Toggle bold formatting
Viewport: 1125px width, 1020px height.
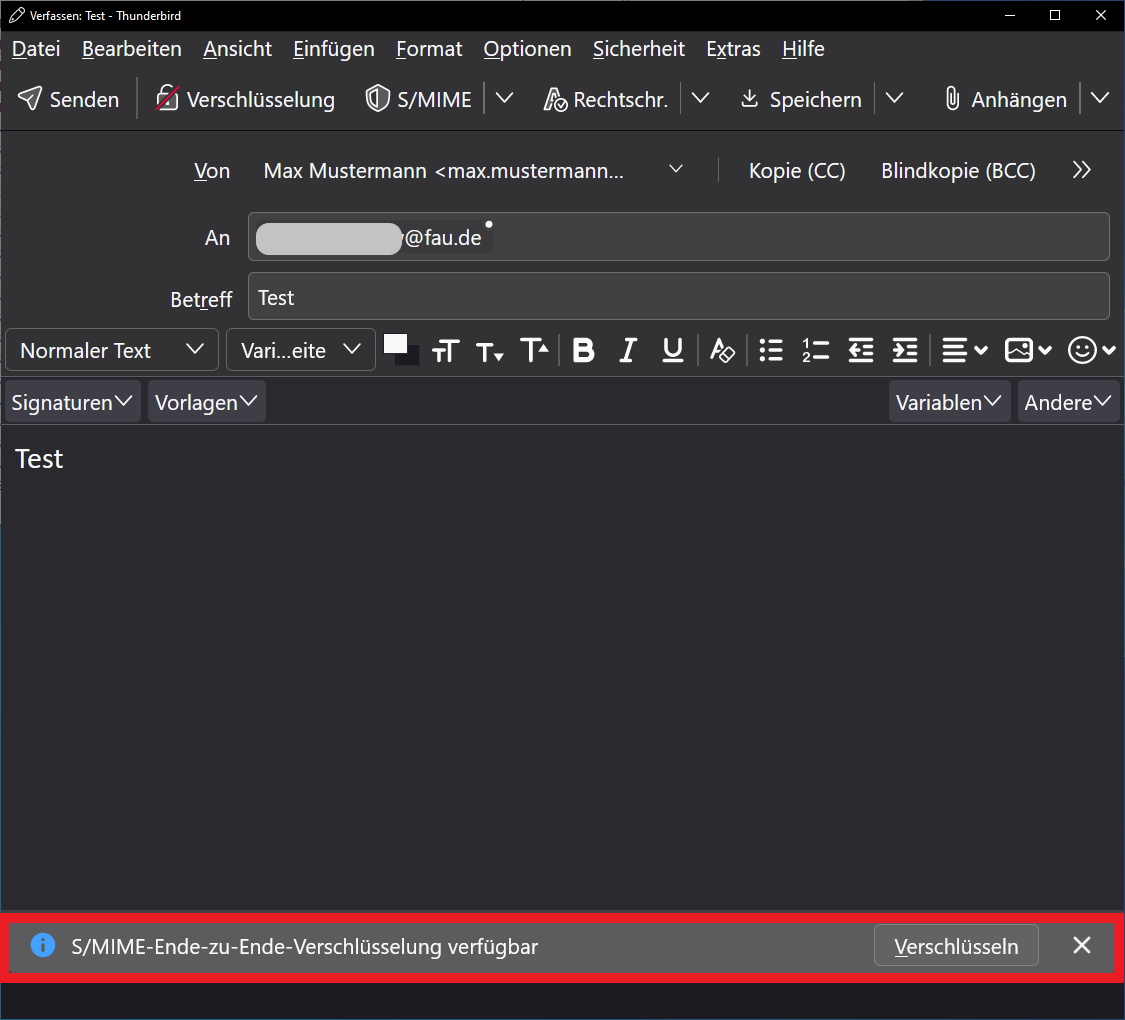583,350
